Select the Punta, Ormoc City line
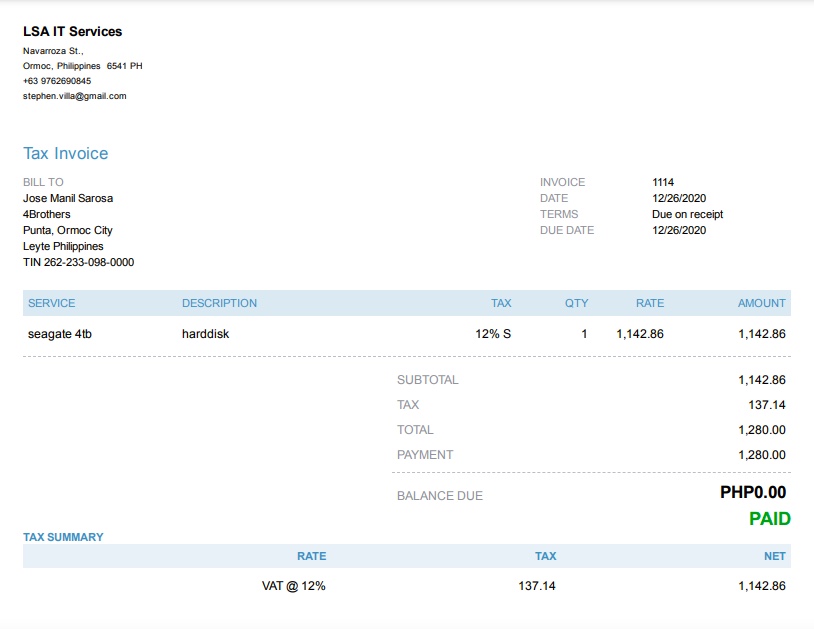The width and height of the screenshot is (814, 629). pyautogui.click(x=67, y=230)
